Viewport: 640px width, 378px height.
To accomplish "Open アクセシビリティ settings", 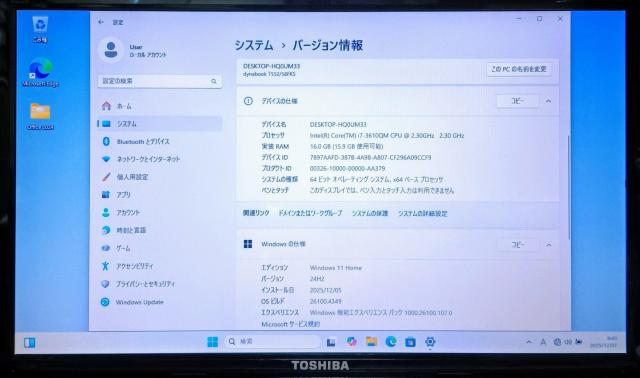I will click(160, 266).
